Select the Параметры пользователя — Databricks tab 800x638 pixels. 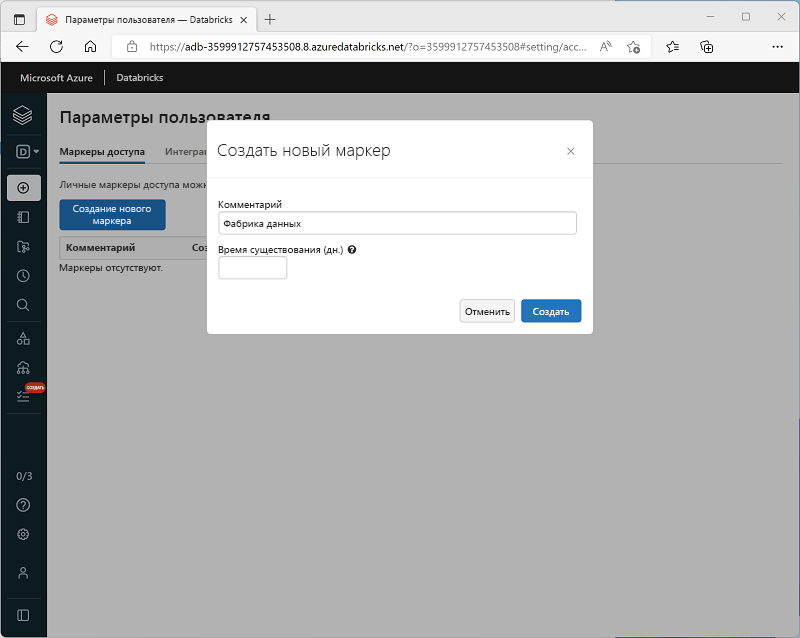coord(146,20)
